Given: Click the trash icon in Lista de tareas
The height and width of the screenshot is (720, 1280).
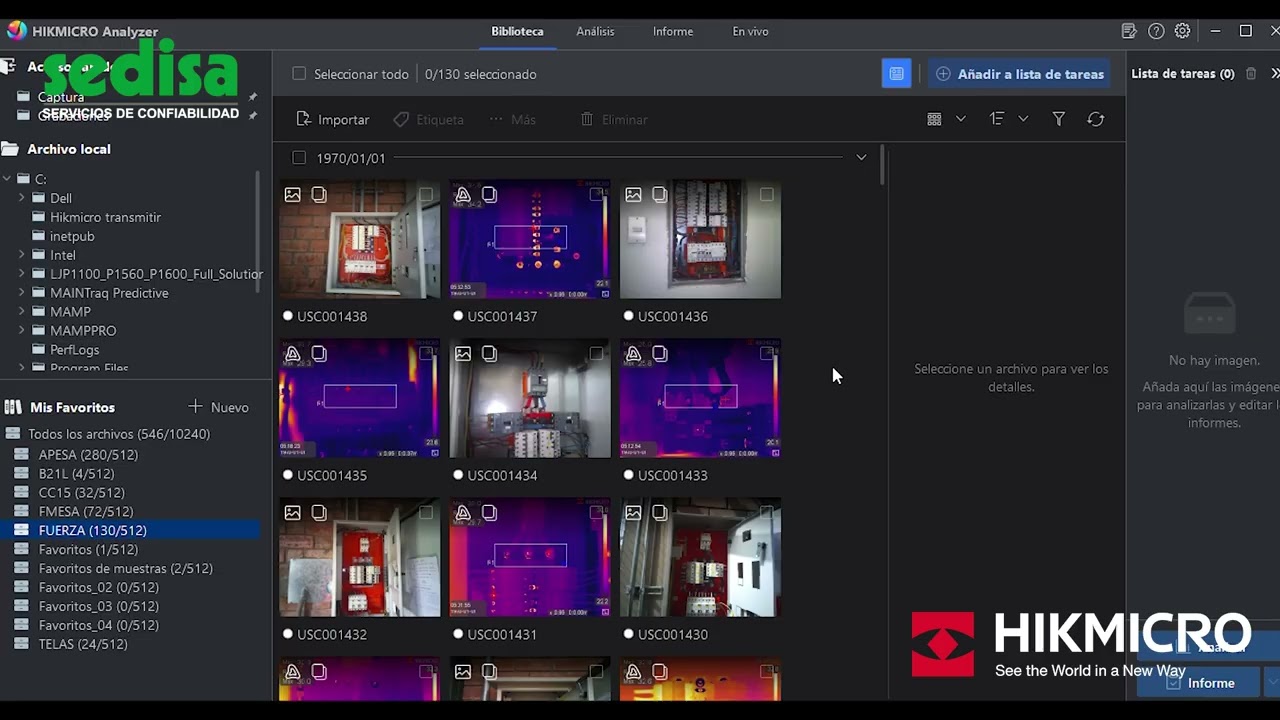Looking at the screenshot, I should click(x=1250, y=74).
